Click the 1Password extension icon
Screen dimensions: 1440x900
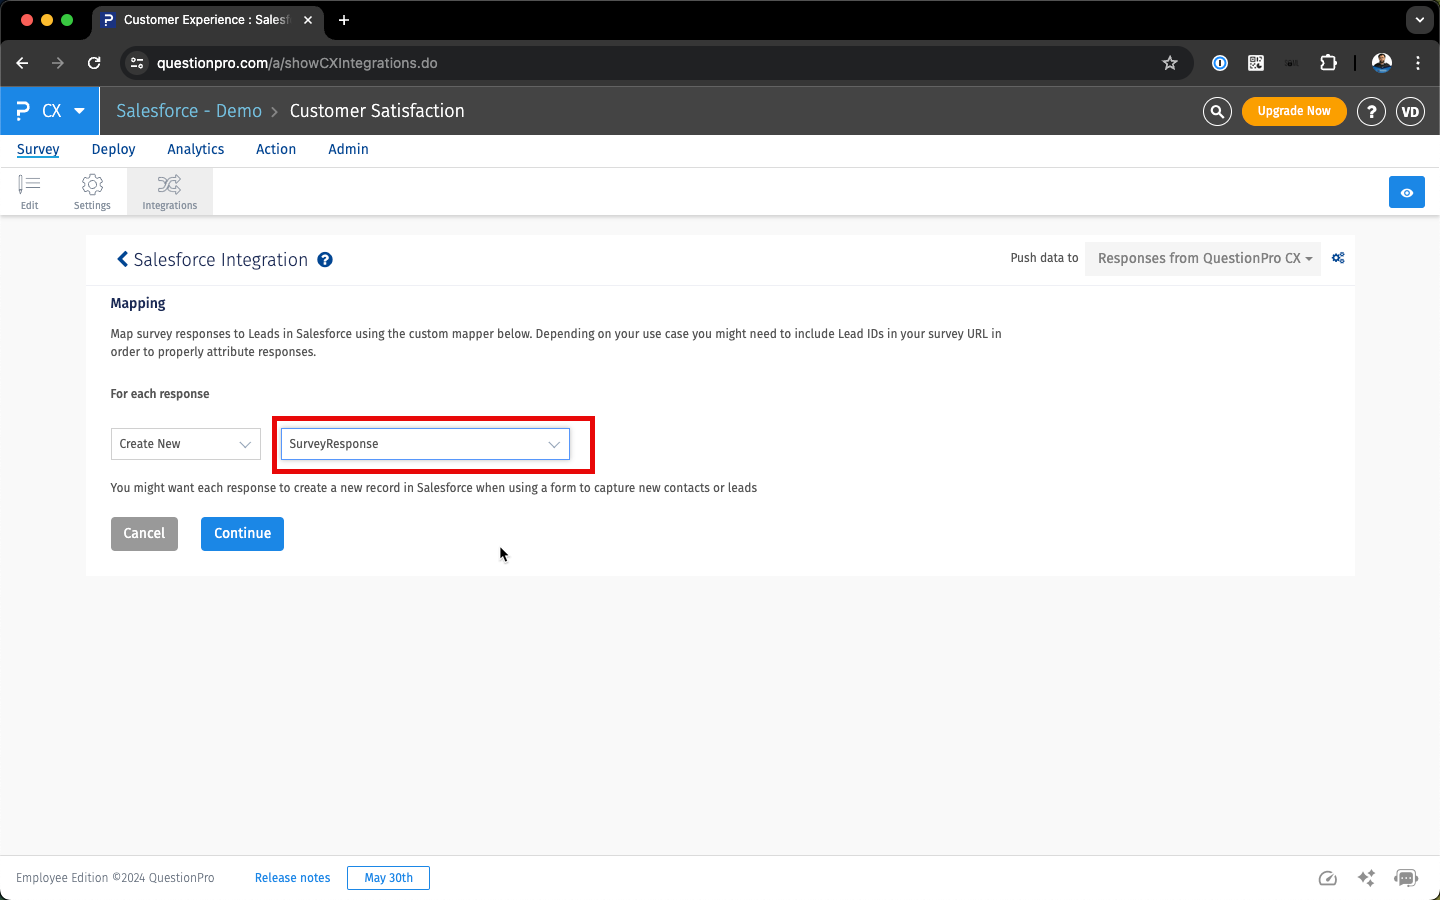pyautogui.click(x=1220, y=63)
